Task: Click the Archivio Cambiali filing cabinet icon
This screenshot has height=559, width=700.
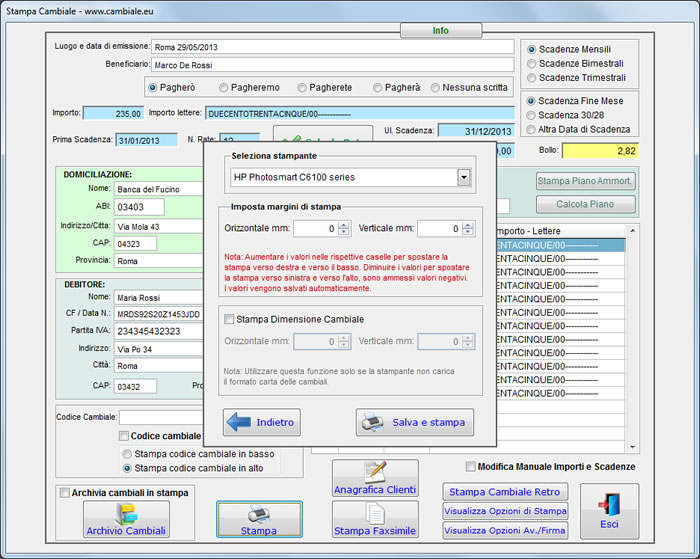Action: [126, 513]
